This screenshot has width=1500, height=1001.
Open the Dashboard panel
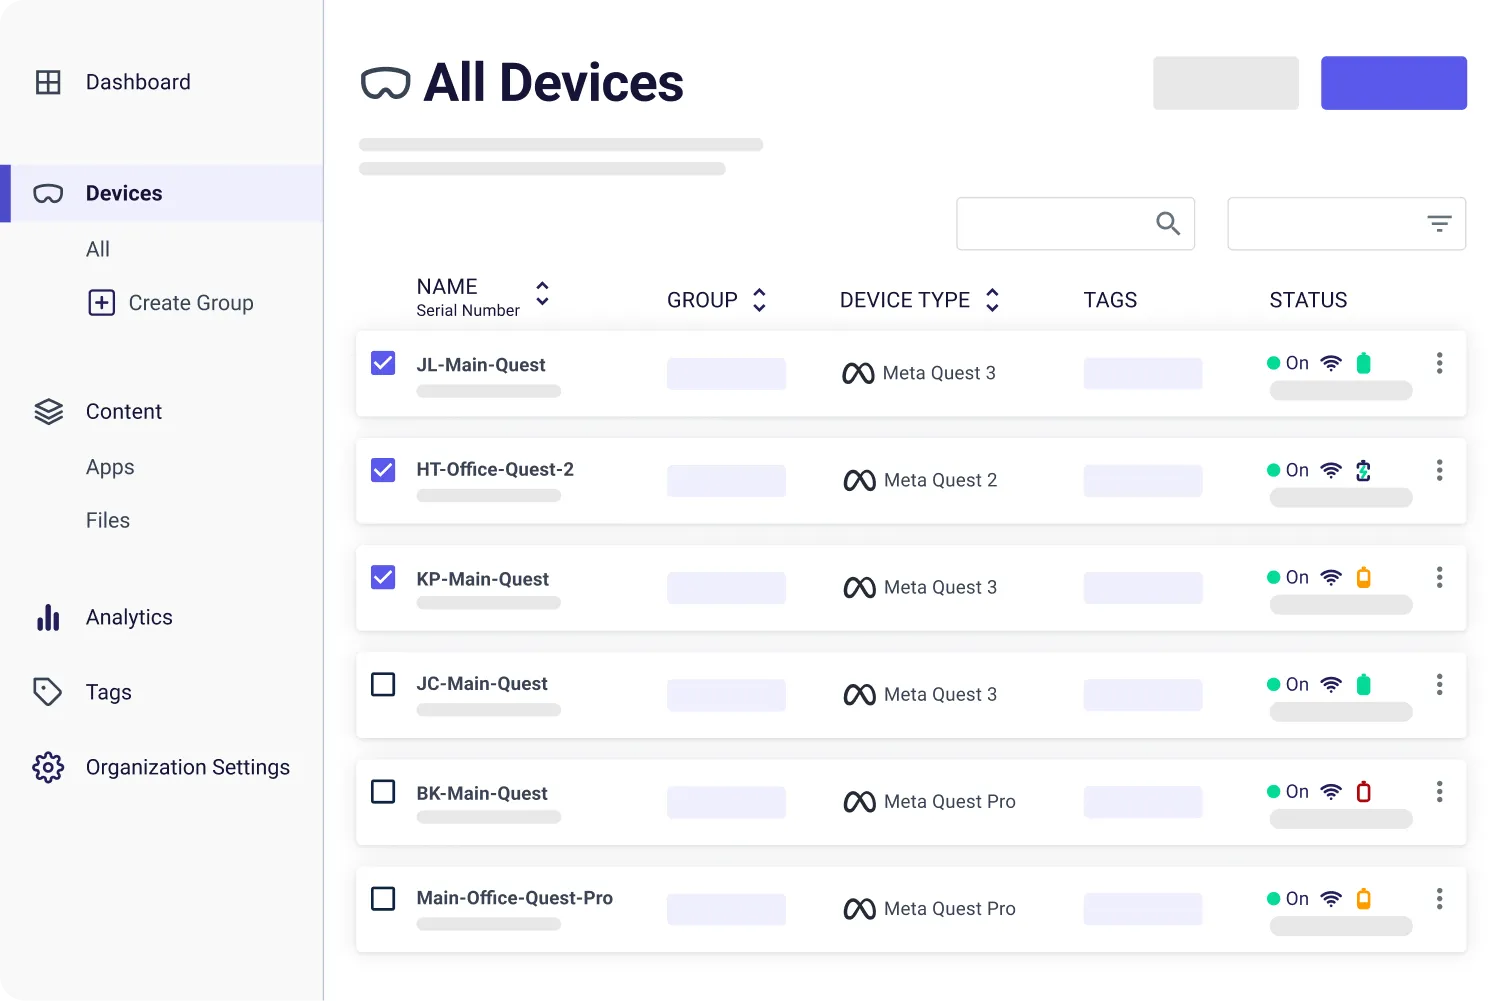tap(138, 82)
